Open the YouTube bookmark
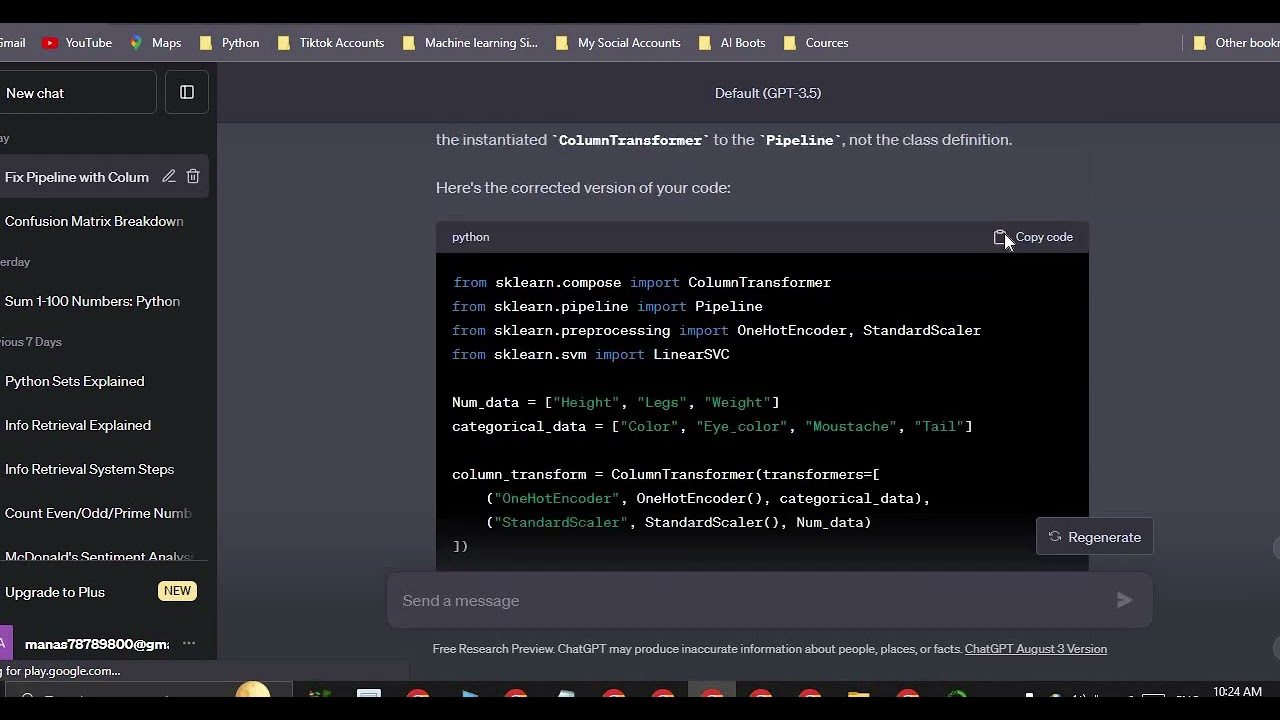 [x=77, y=43]
